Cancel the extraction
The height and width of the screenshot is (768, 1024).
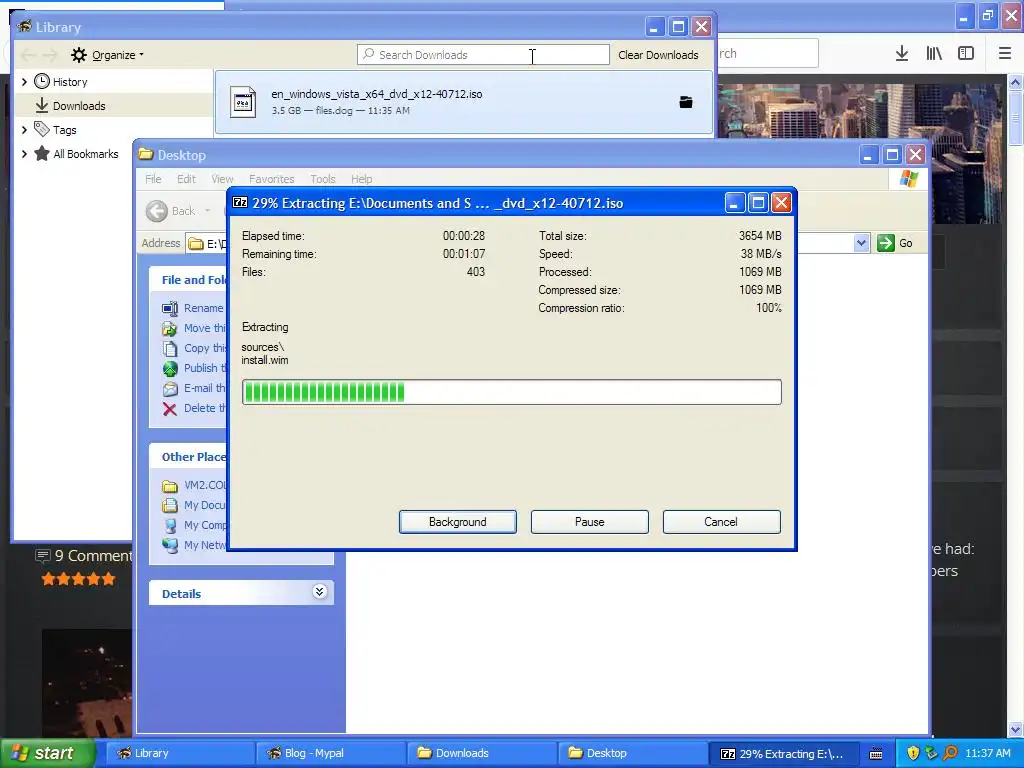click(x=721, y=522)
